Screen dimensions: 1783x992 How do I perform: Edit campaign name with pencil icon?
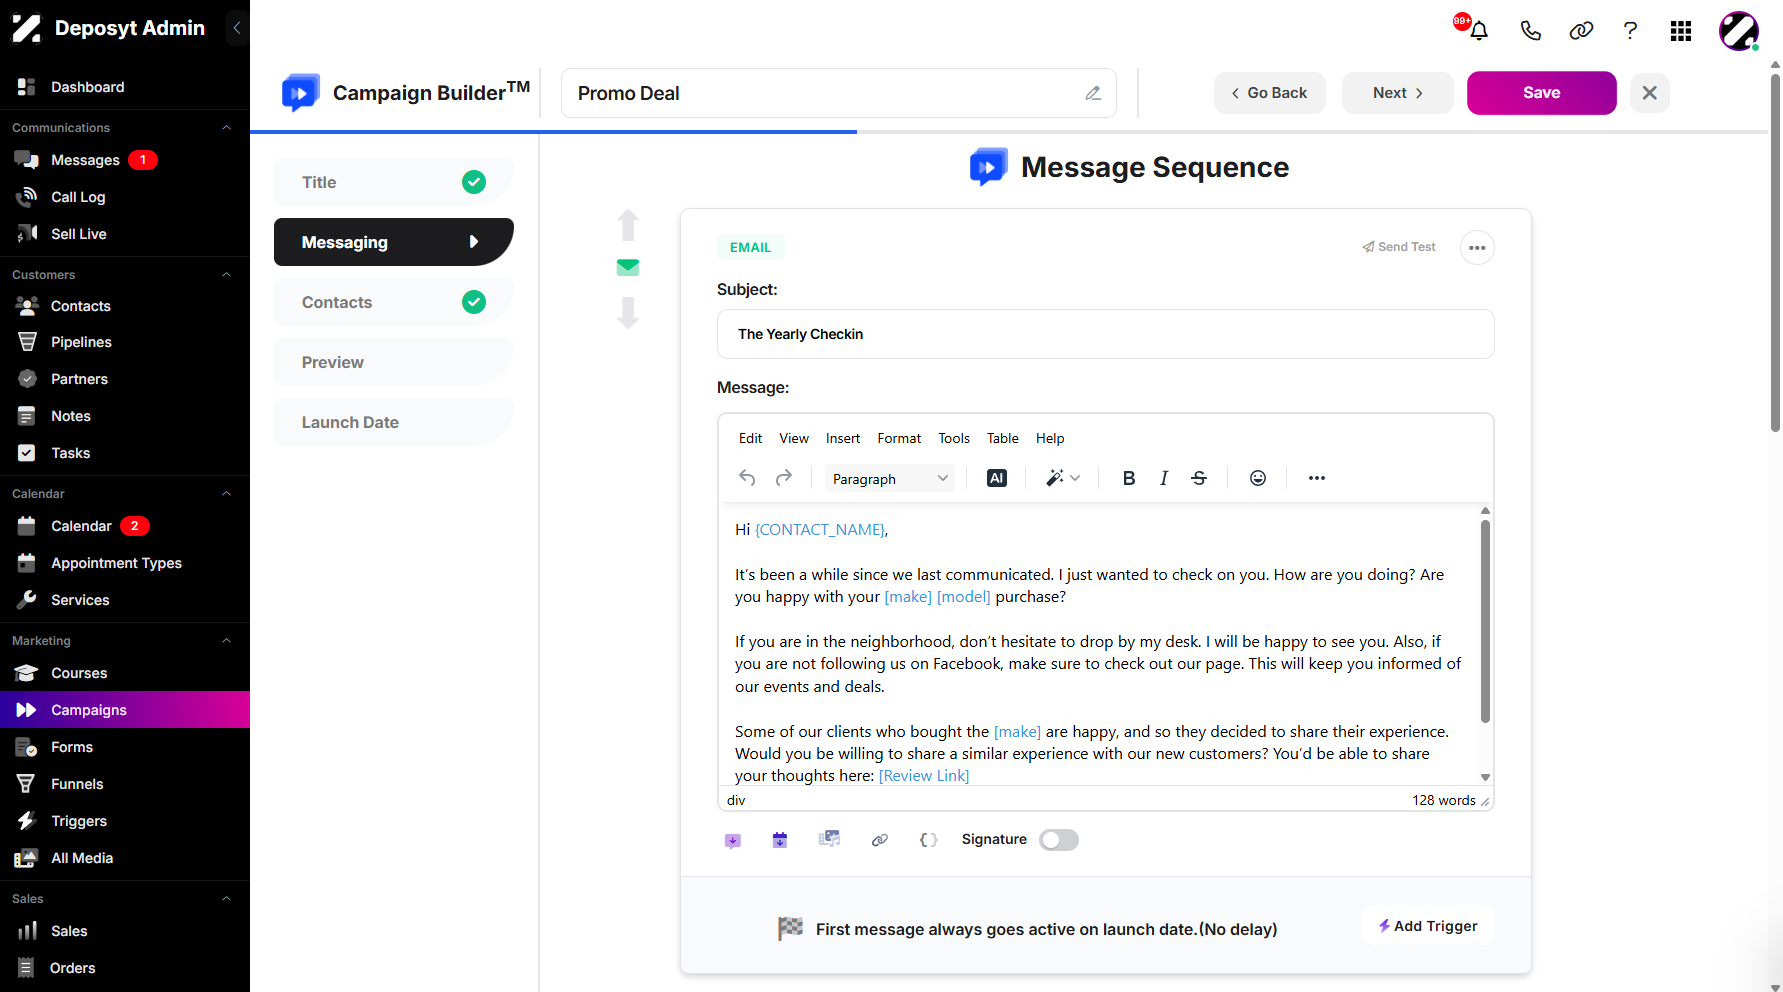coord(1093,93)
